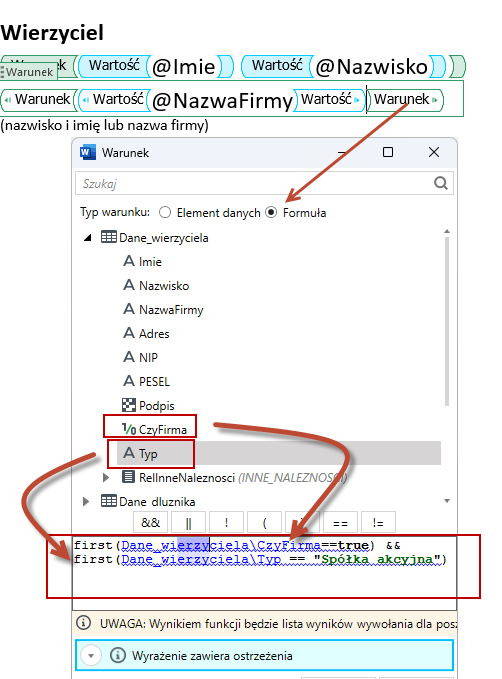Click inside the formula editor text area
502x679 pixels.
[264, 572]
